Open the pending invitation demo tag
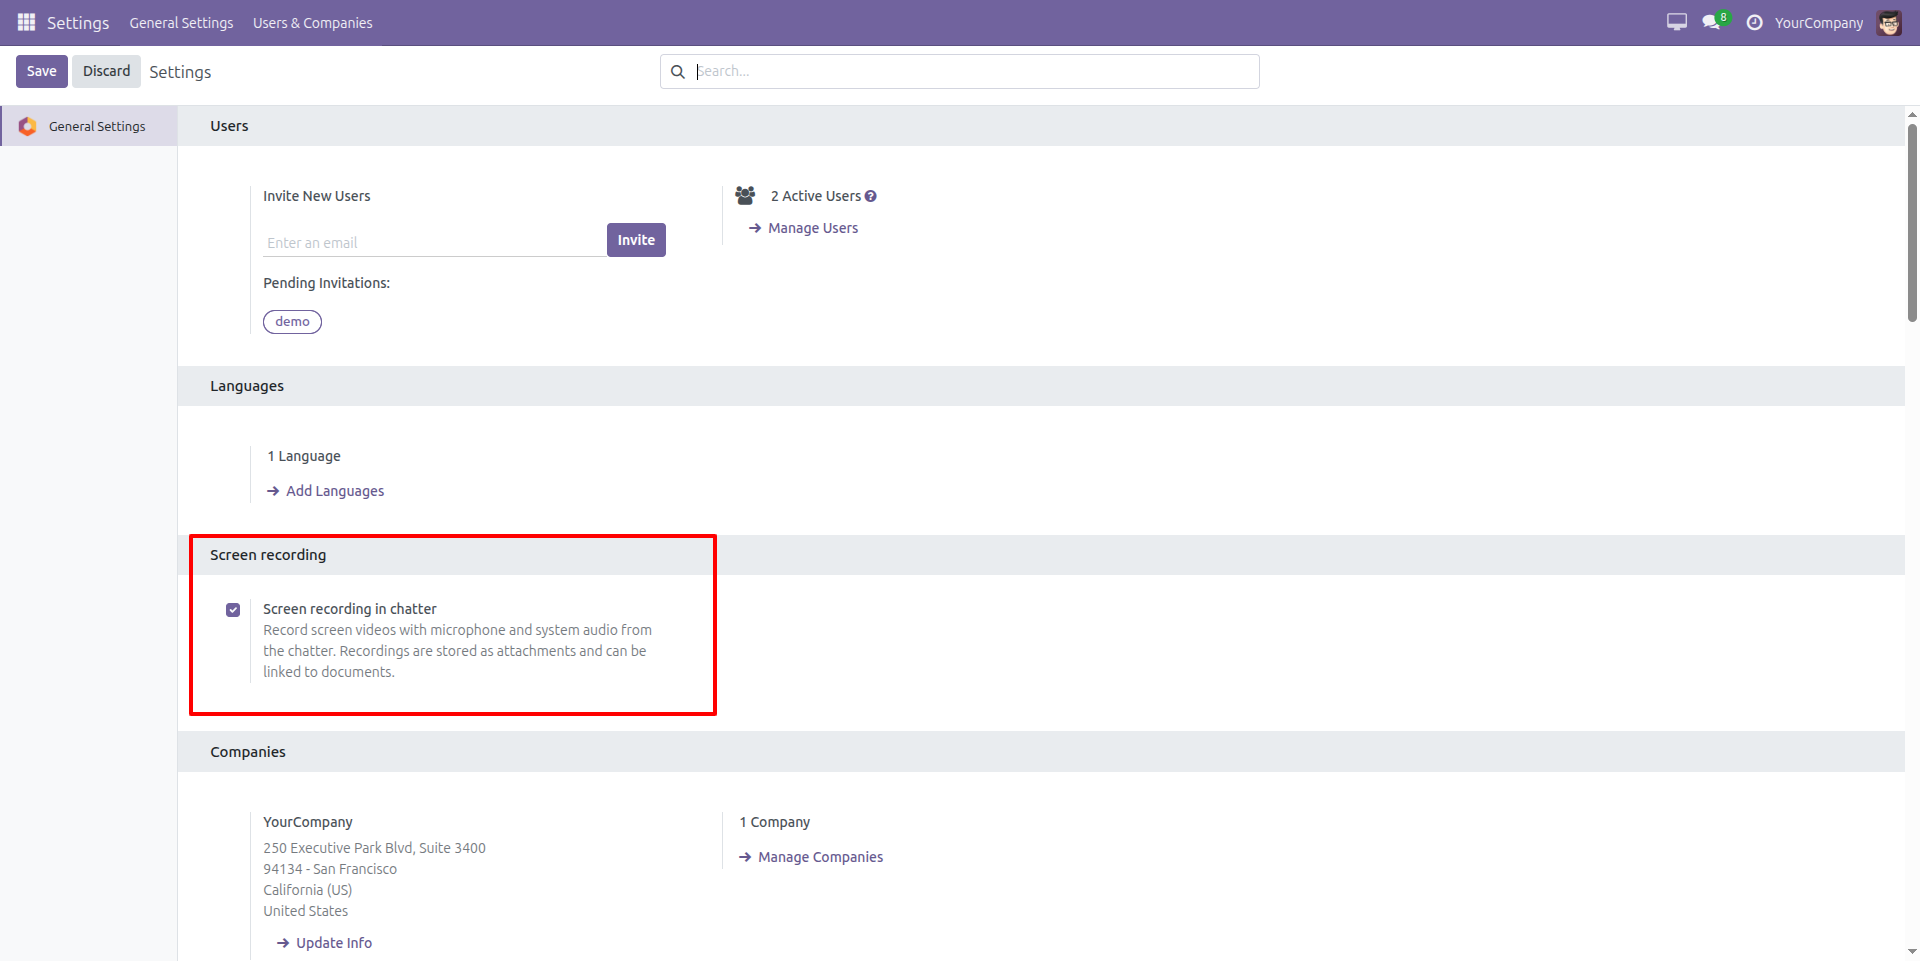Viewport: 1920px width, 961px height. tap(292, 322)
